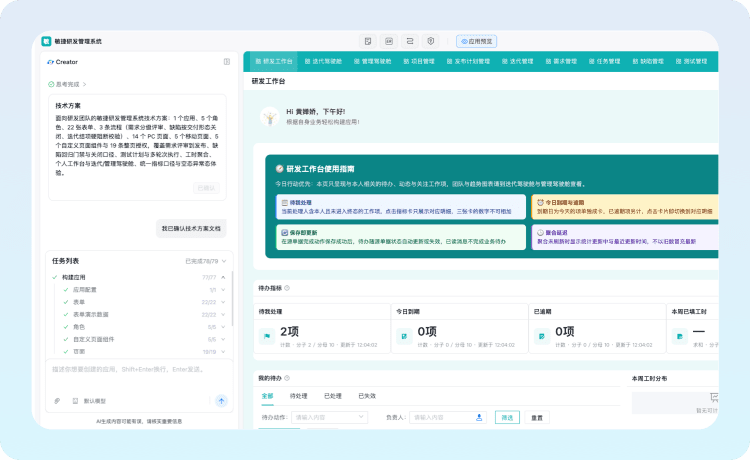Open the 缺陷管理 nav tab

coord(648,61)
